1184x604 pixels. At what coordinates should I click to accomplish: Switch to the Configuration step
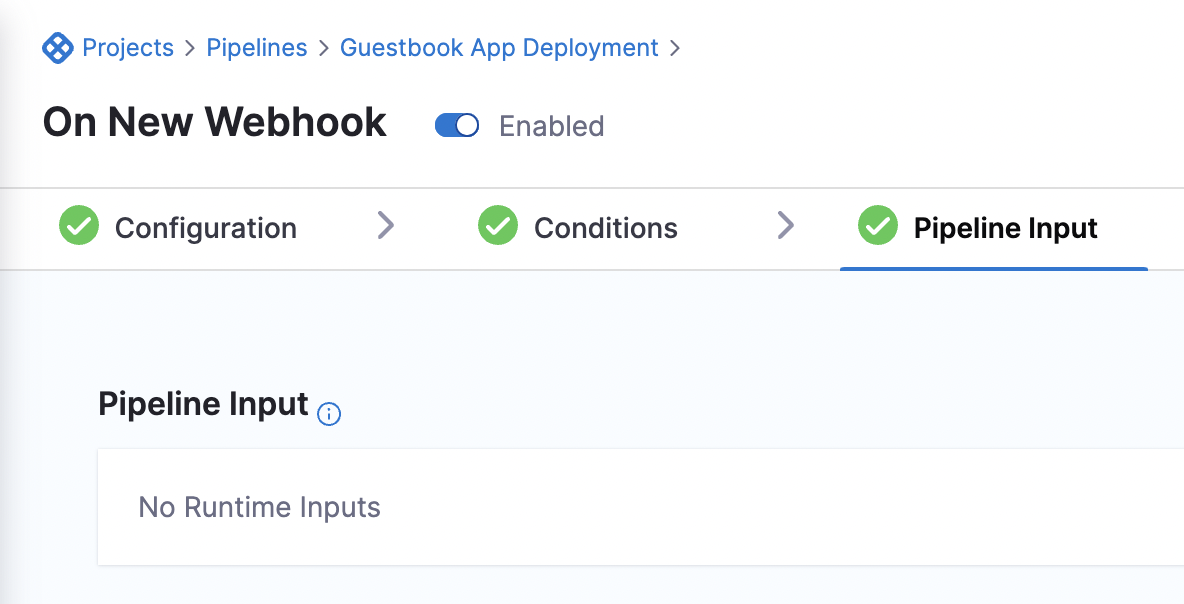[x=206, y=227]
